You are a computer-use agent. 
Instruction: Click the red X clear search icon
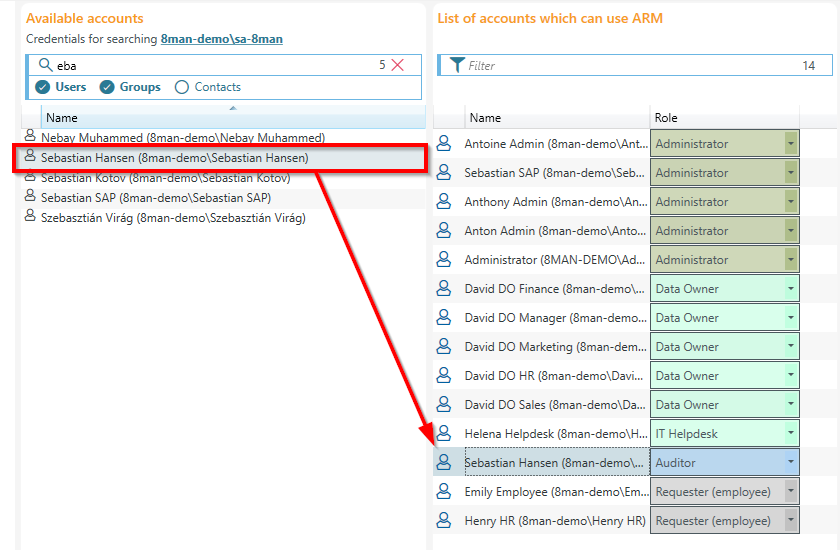(x=398, y=65)
